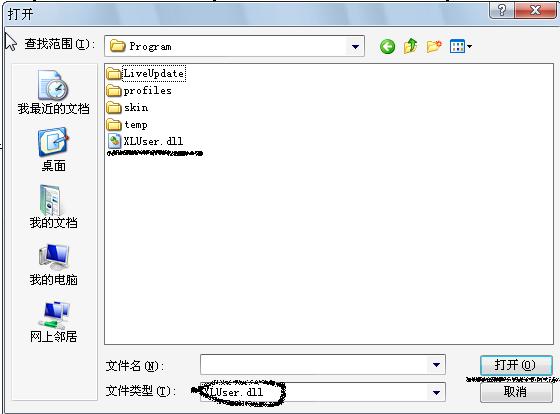The height and width of the screenshot is (414, 560).
Task: Expand the file name dropdown arrow
Action: [436, 365]
